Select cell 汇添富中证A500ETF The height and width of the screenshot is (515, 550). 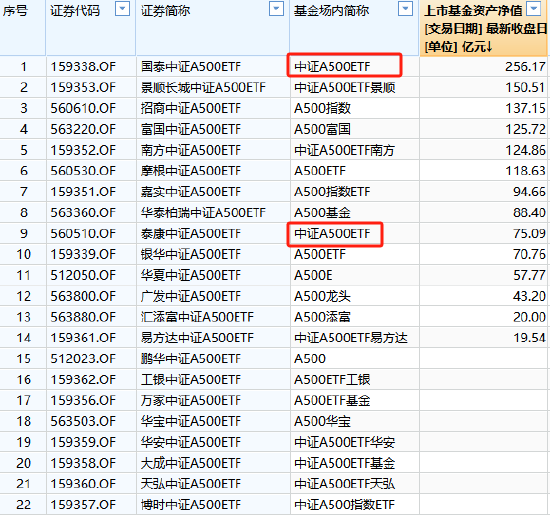[x=213, y=317]
